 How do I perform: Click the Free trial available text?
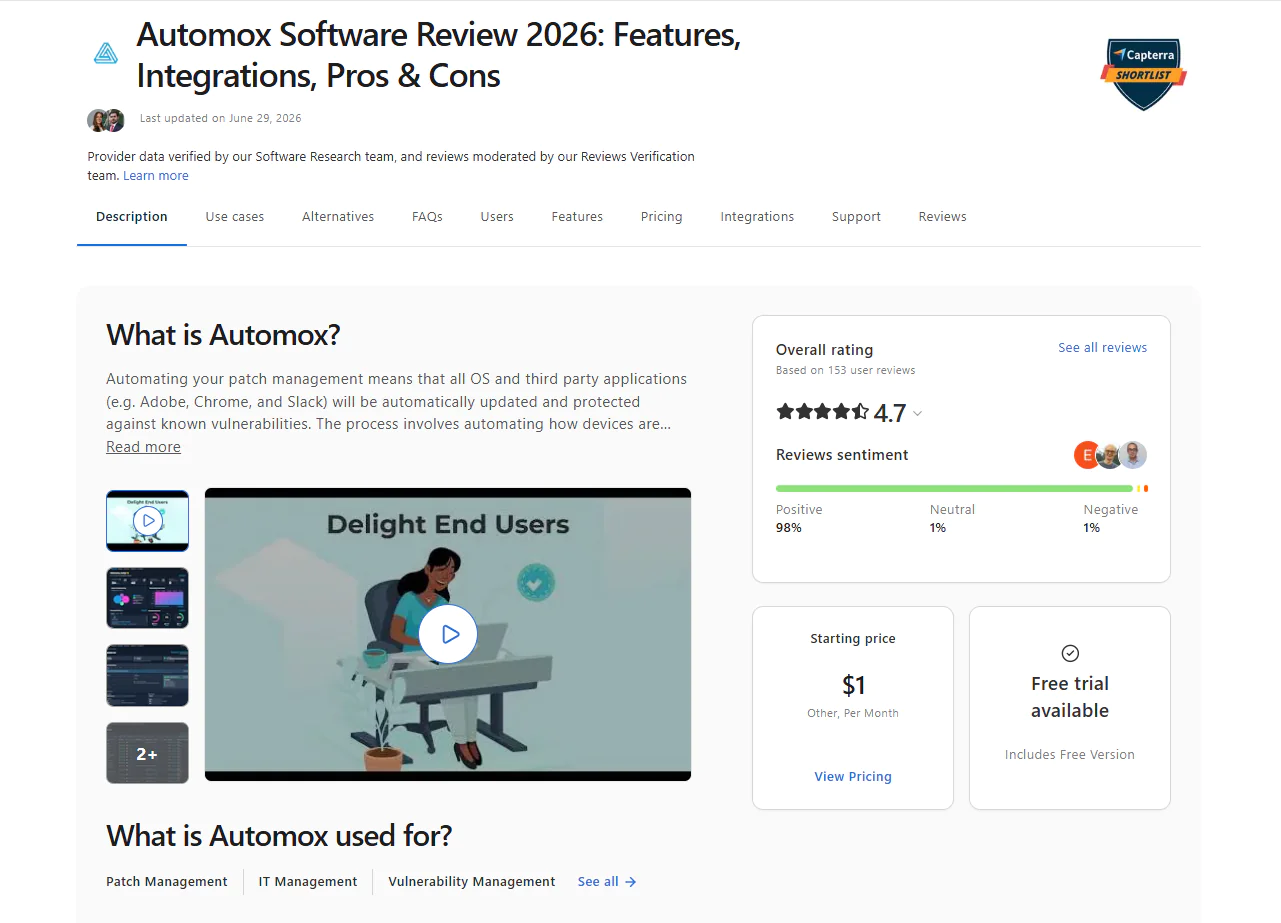pyautogui.click(x=1070, y=697)
